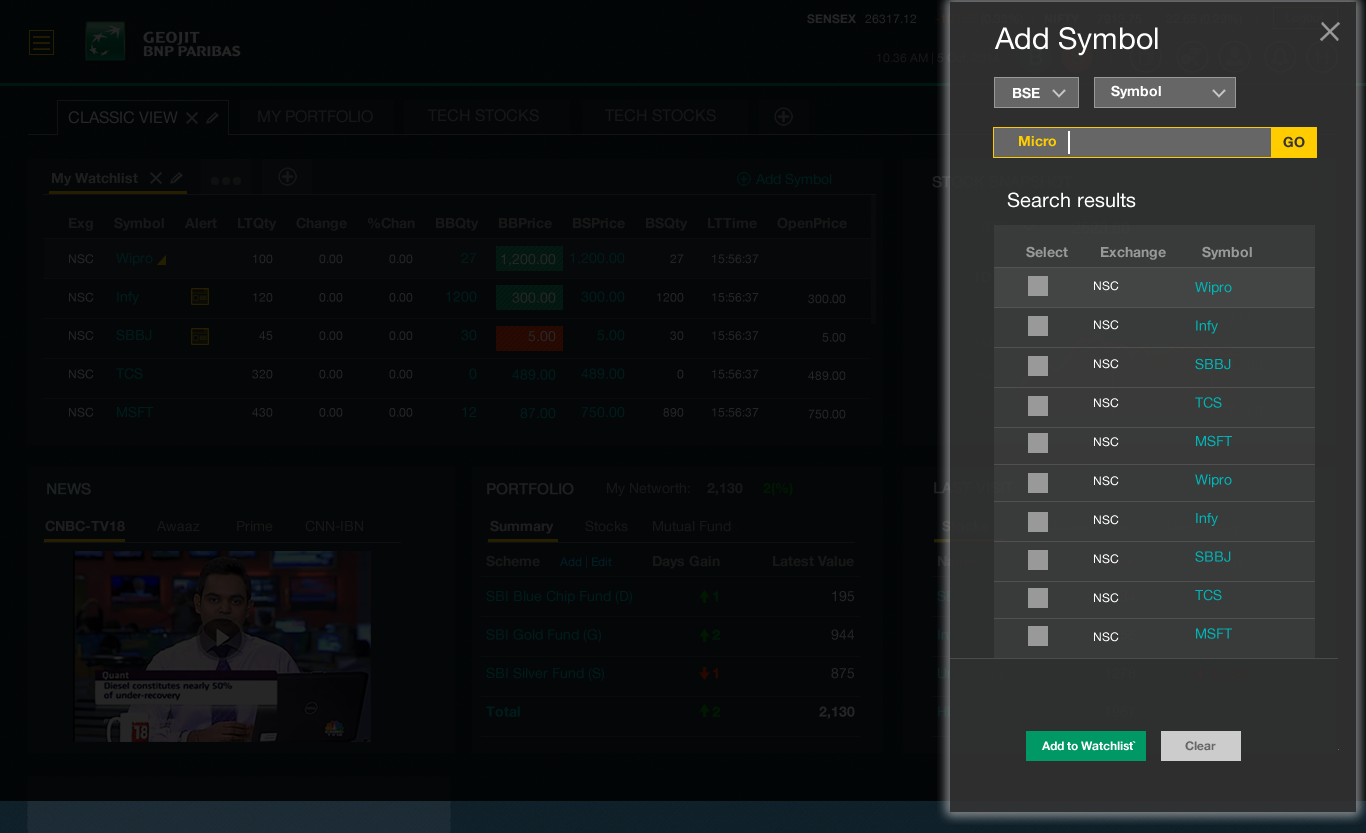Click the Geojit BNP Paribas logo
This screenshot has width=1366, height=833.
tap(164, 44)
